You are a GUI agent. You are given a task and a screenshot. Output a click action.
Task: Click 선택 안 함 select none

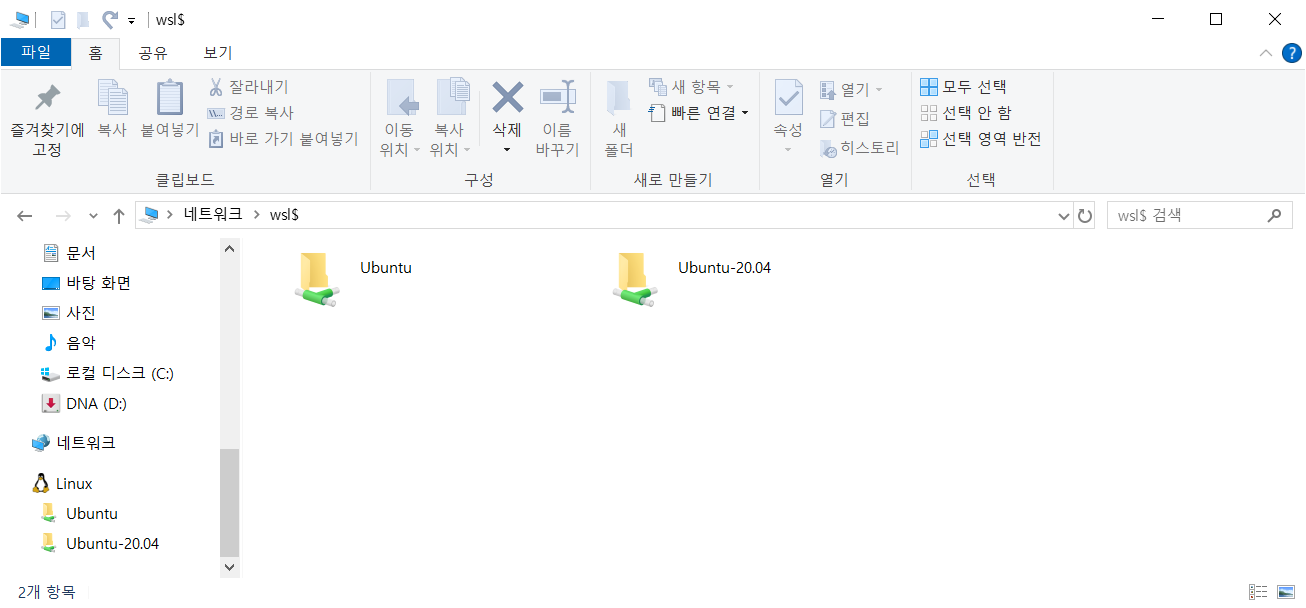pyautogui.click(x=965, y=113)
